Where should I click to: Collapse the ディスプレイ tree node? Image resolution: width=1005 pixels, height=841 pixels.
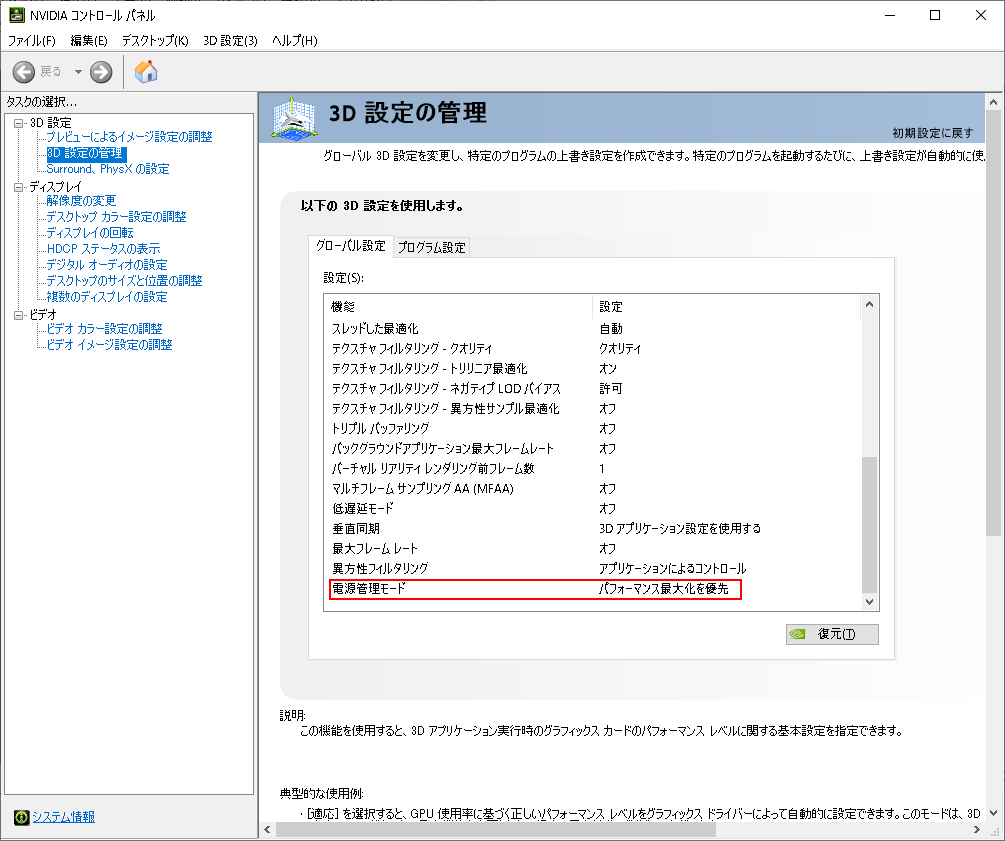click(19, 187)
